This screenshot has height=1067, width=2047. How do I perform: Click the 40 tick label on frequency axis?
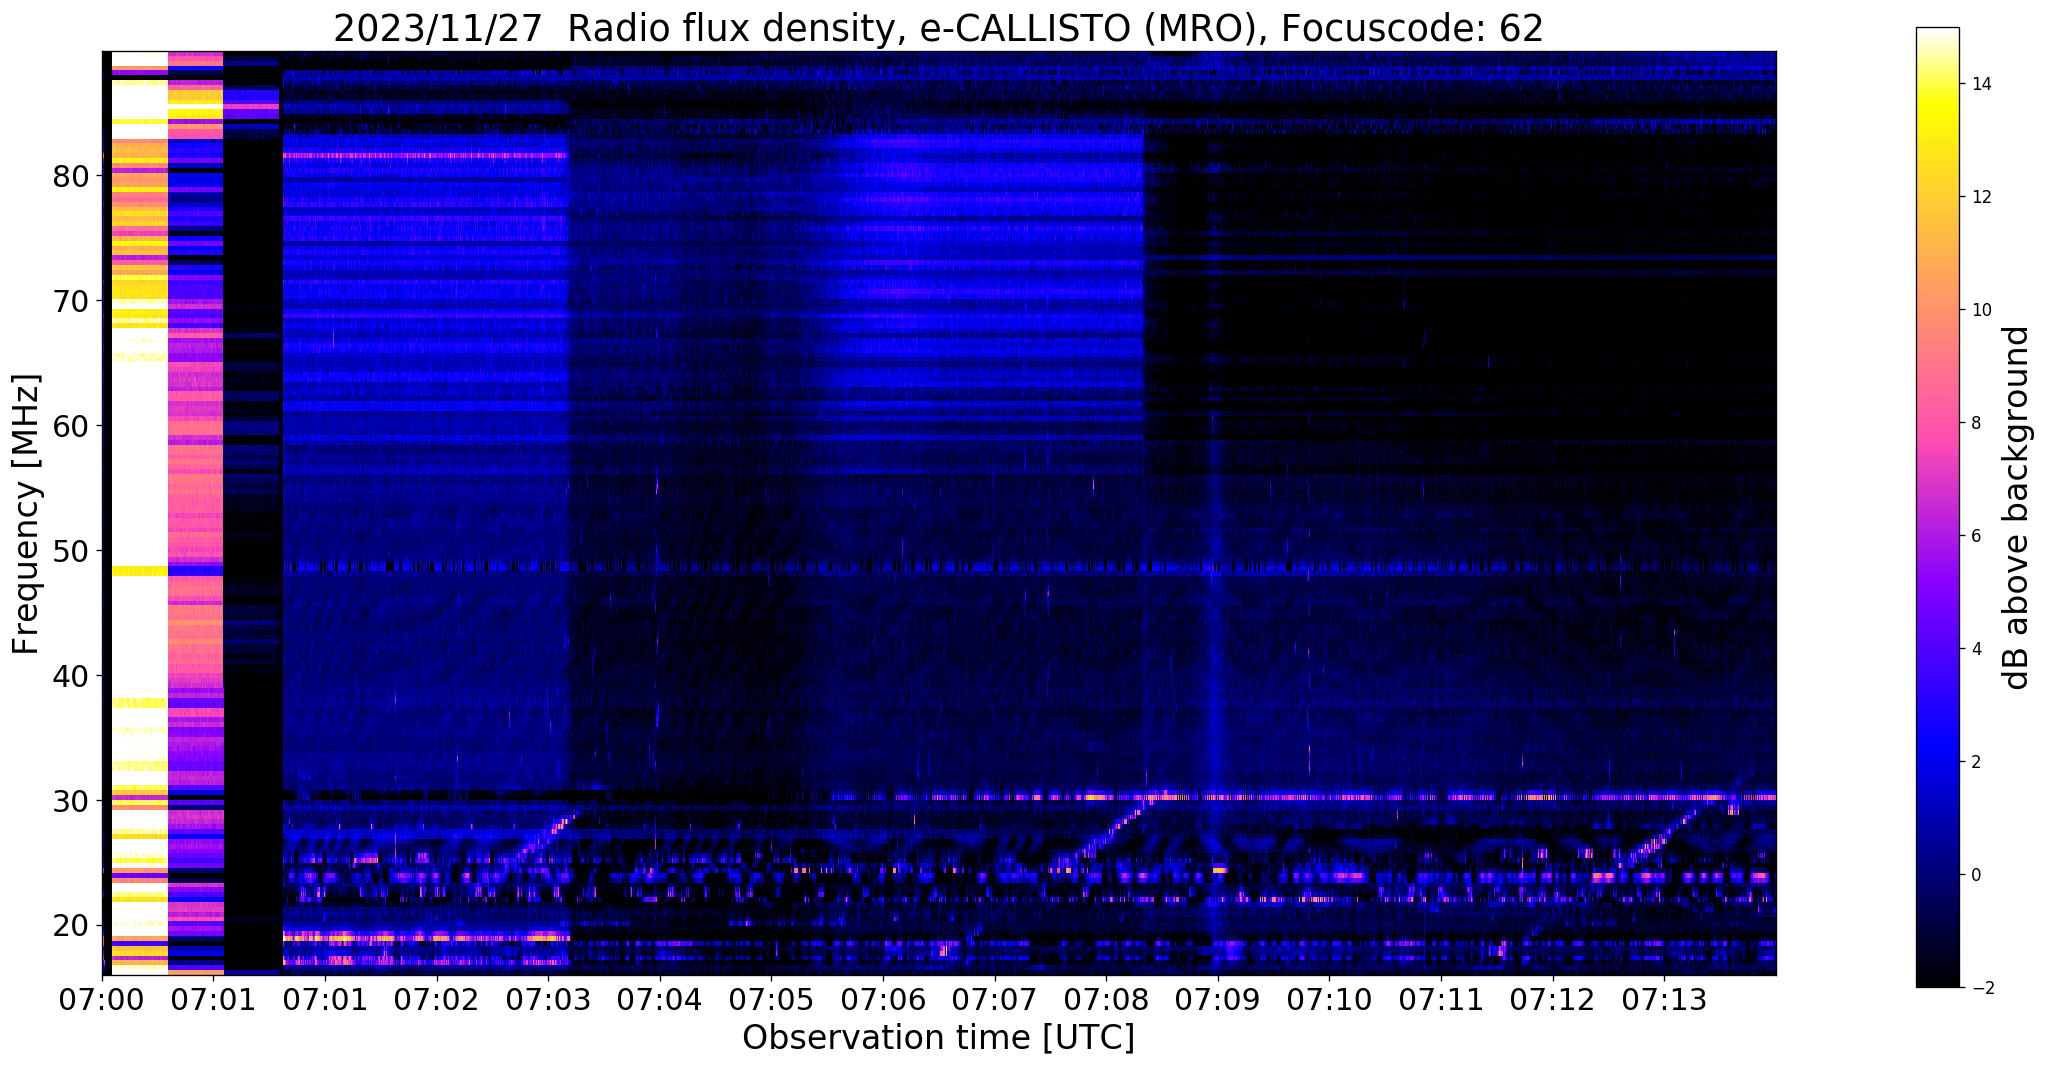click(71, 677)
